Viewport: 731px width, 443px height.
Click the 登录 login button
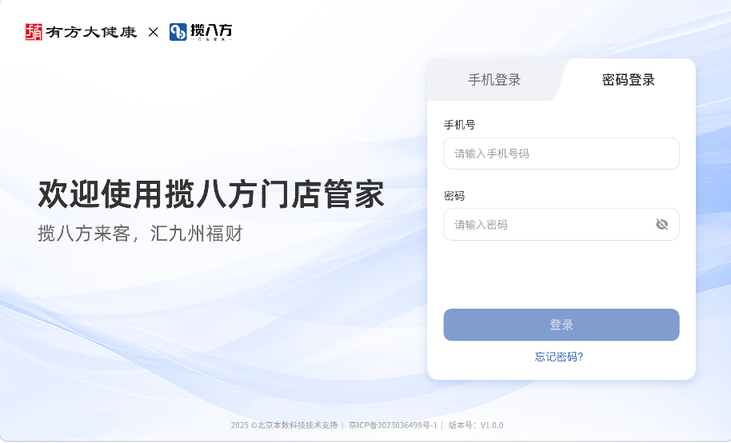click(x=561, y=325)
